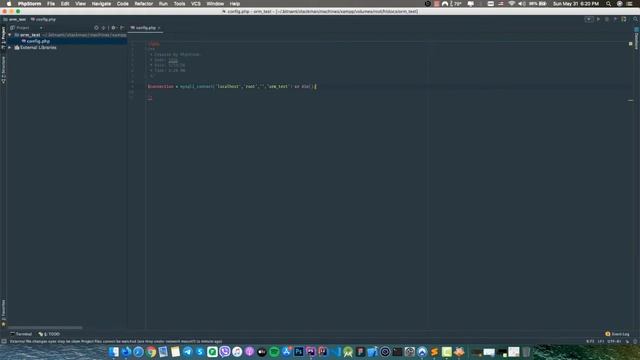The height and width of the screenshot is (360, 640).
Task: Open Photoshop from the Dock
Action: pyautogui.click(x=298, y=351)
